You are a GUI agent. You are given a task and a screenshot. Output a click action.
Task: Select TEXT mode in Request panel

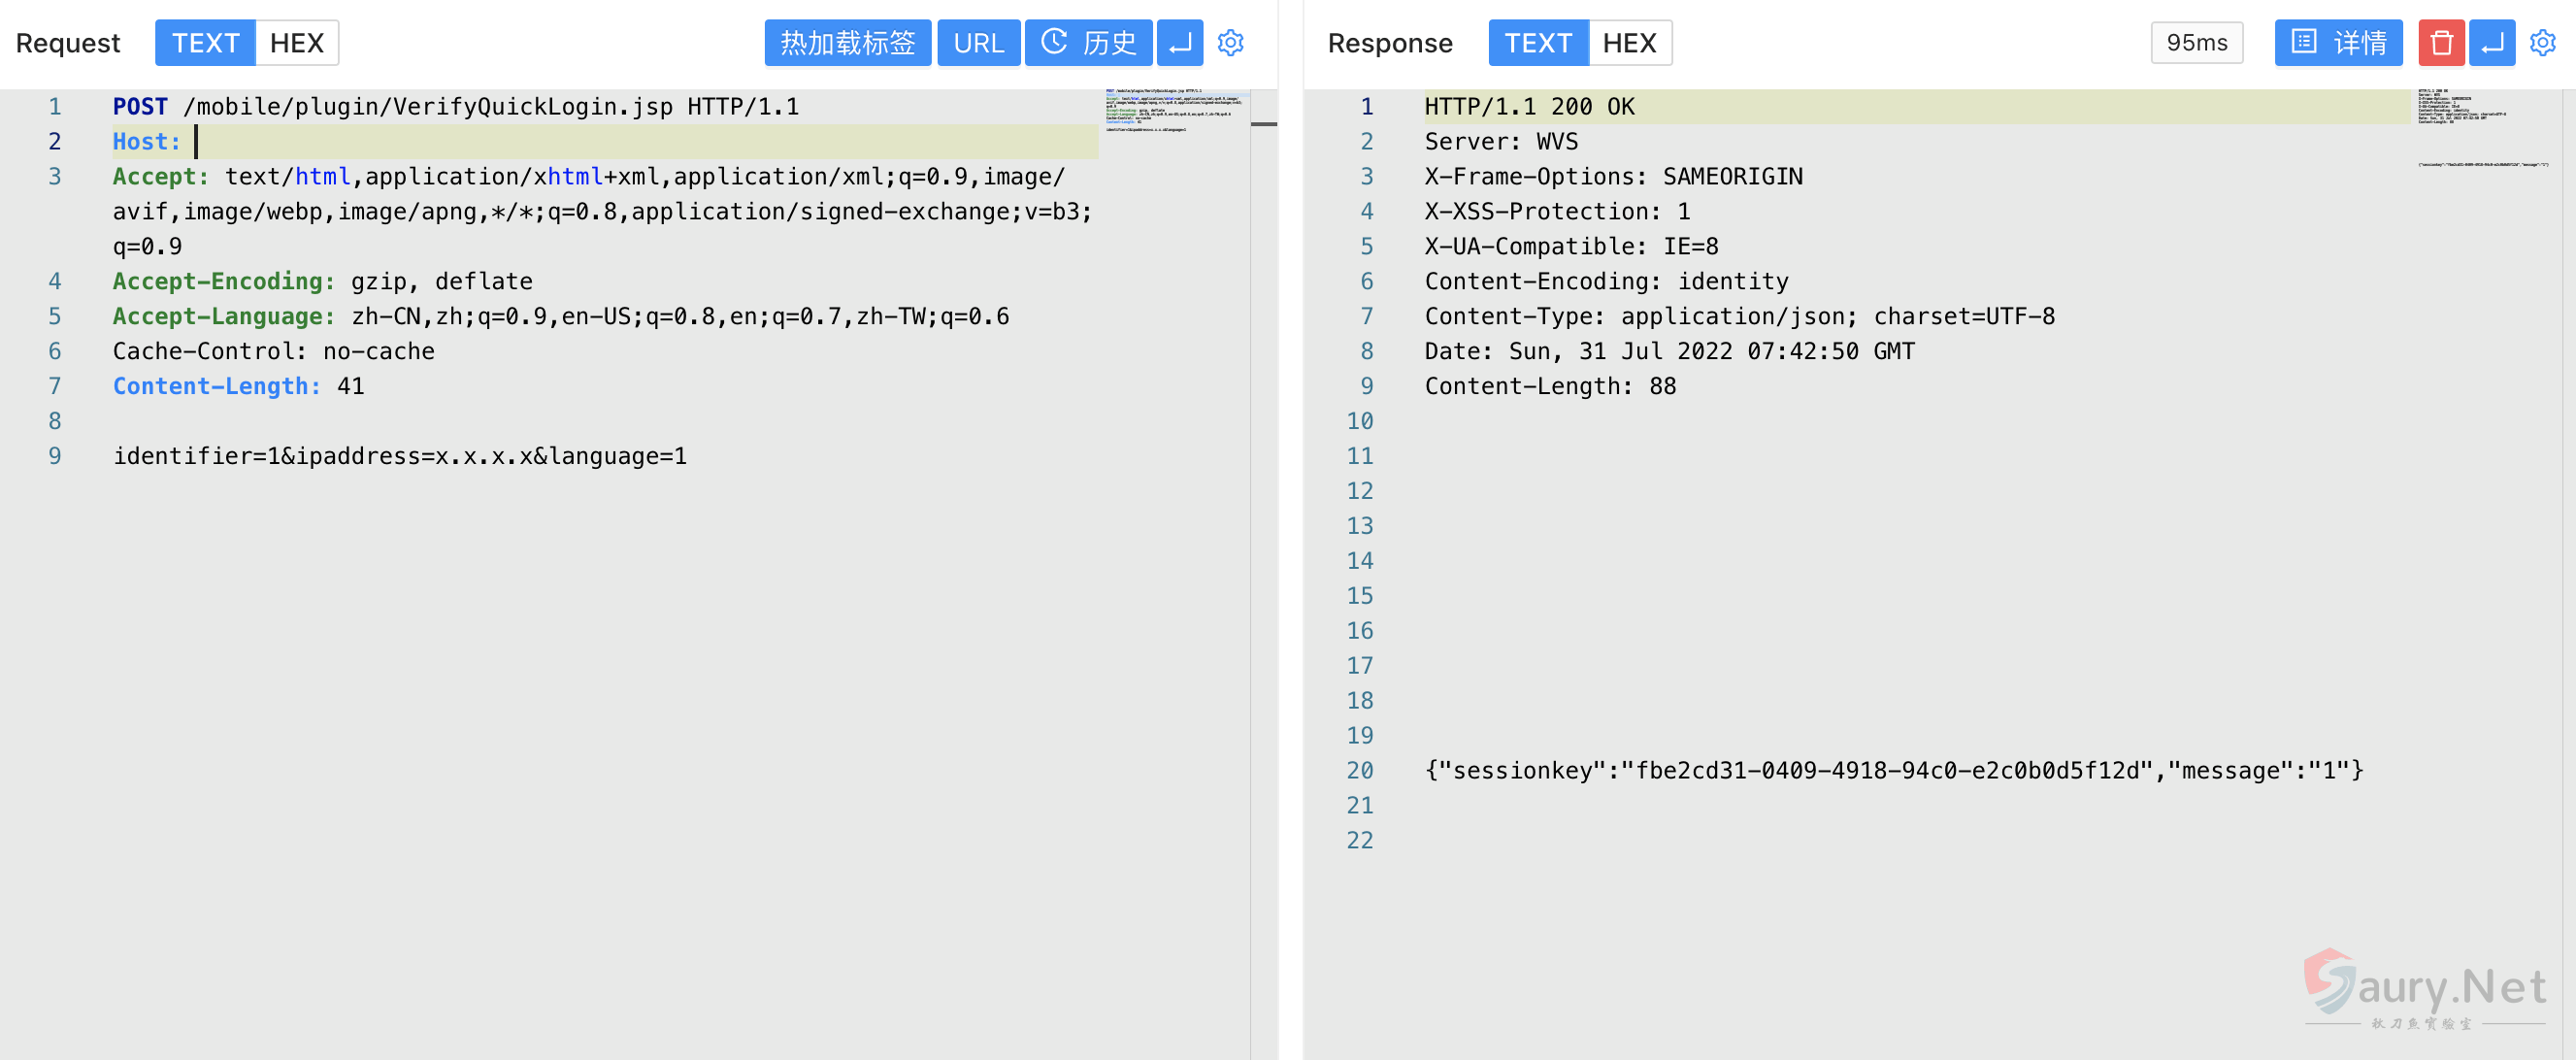(x=205, y=43)
